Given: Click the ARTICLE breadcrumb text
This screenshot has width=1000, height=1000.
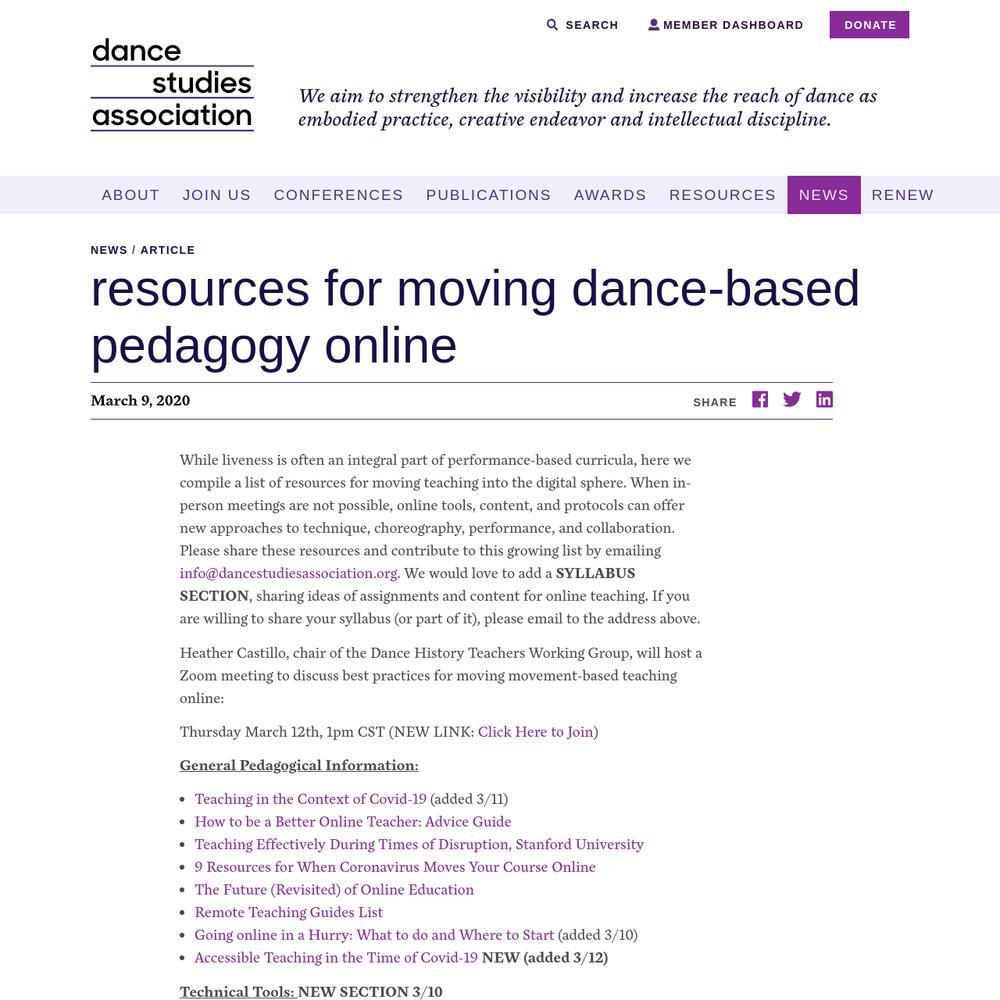Looking at the screenshot, I should point(168,250).
